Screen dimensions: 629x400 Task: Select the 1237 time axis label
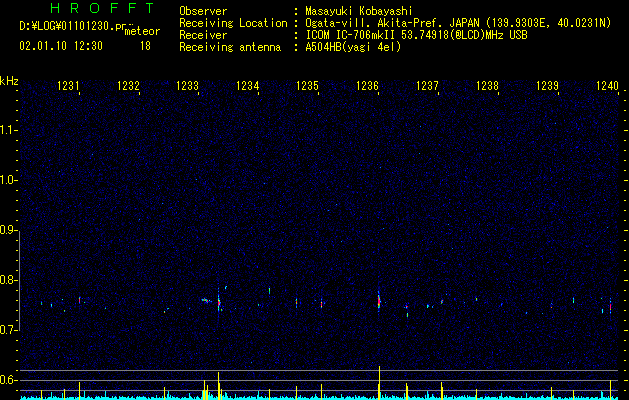click(x=427, y=85)
